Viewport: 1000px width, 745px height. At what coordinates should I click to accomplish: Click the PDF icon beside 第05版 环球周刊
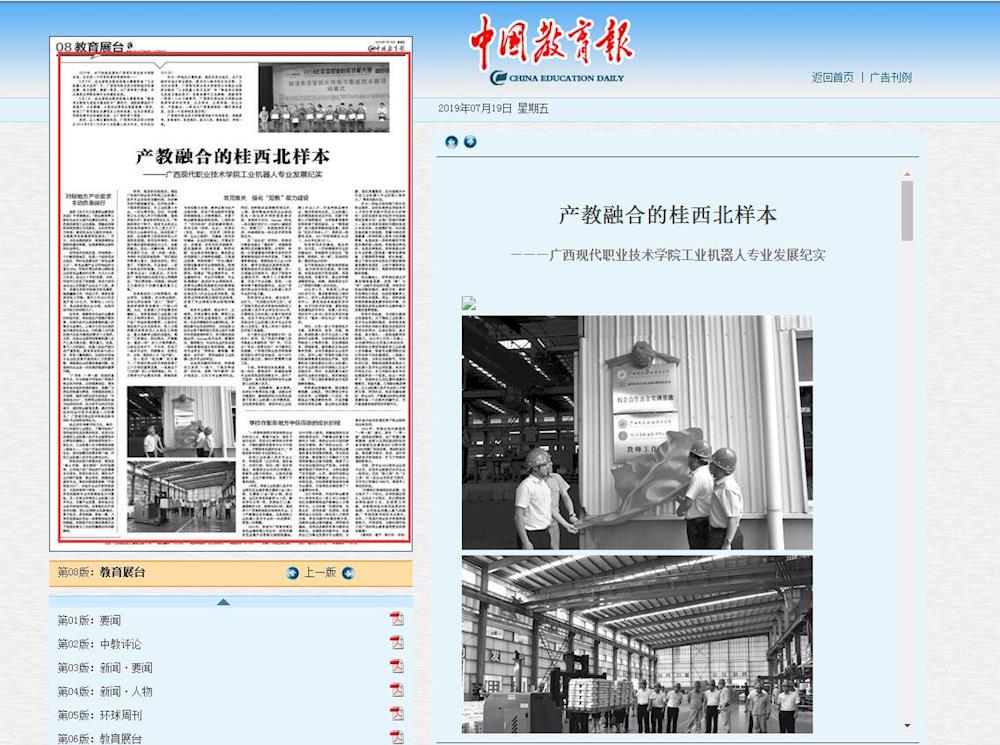[397, 714]
